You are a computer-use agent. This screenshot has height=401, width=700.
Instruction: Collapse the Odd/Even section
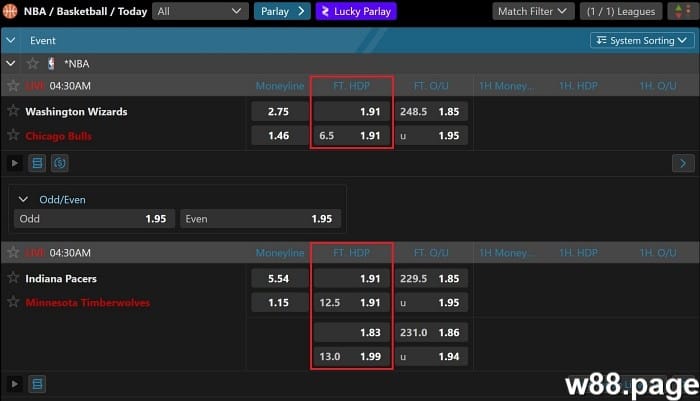(x=23, y=200)
